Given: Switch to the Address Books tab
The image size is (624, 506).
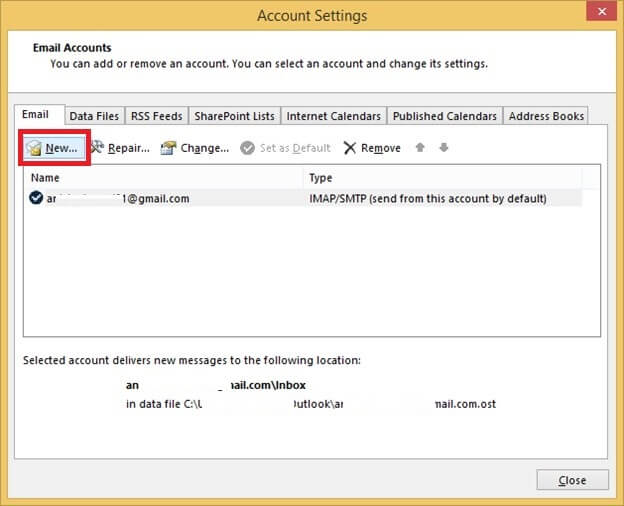Looking at the screenshot, I should pos(546,116).
